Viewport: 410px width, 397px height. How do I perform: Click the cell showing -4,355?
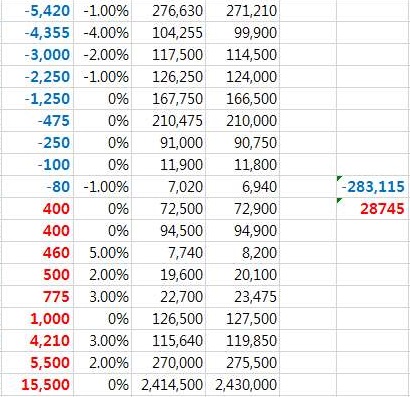[37, 33]
